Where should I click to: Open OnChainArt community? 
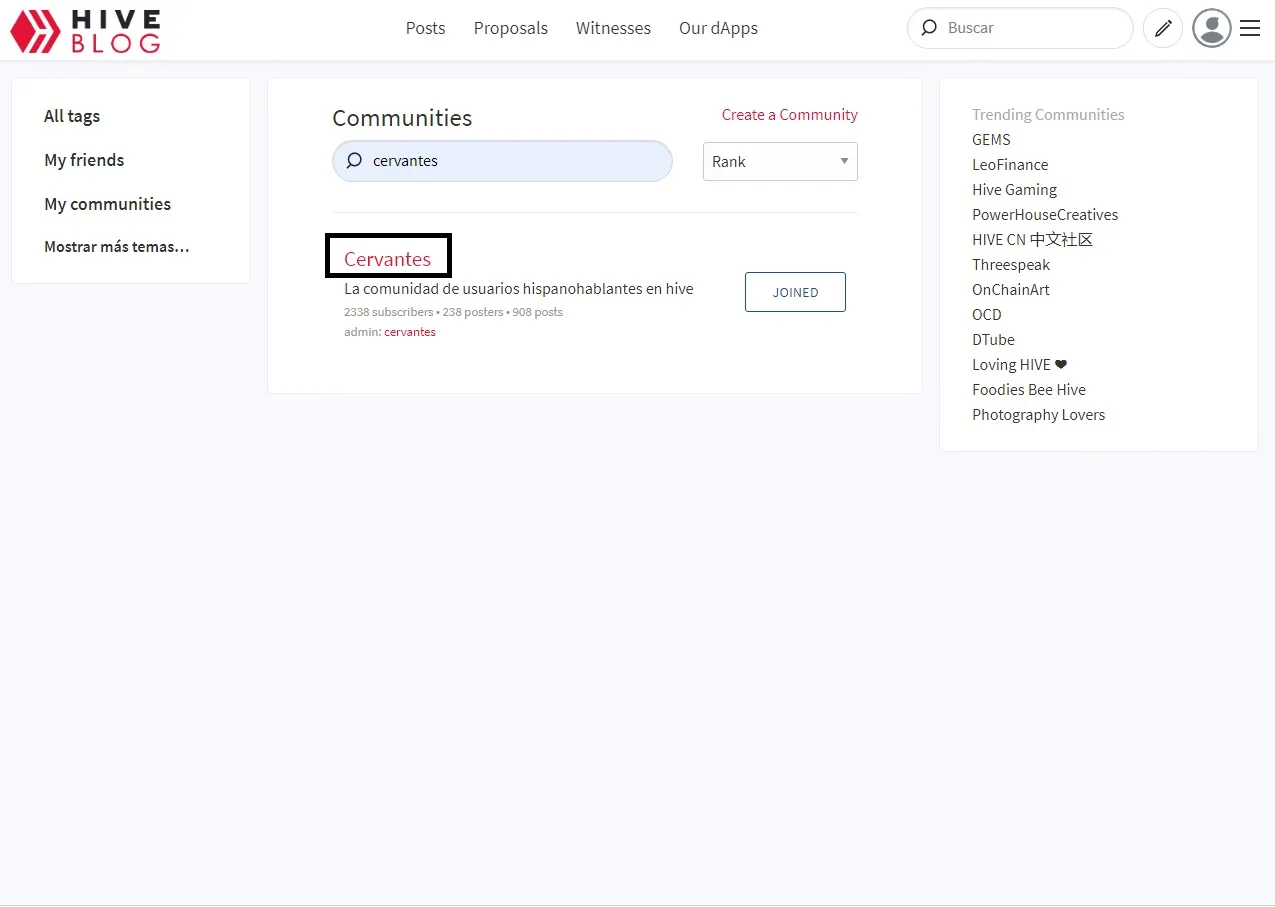(x=1011, y=290)
